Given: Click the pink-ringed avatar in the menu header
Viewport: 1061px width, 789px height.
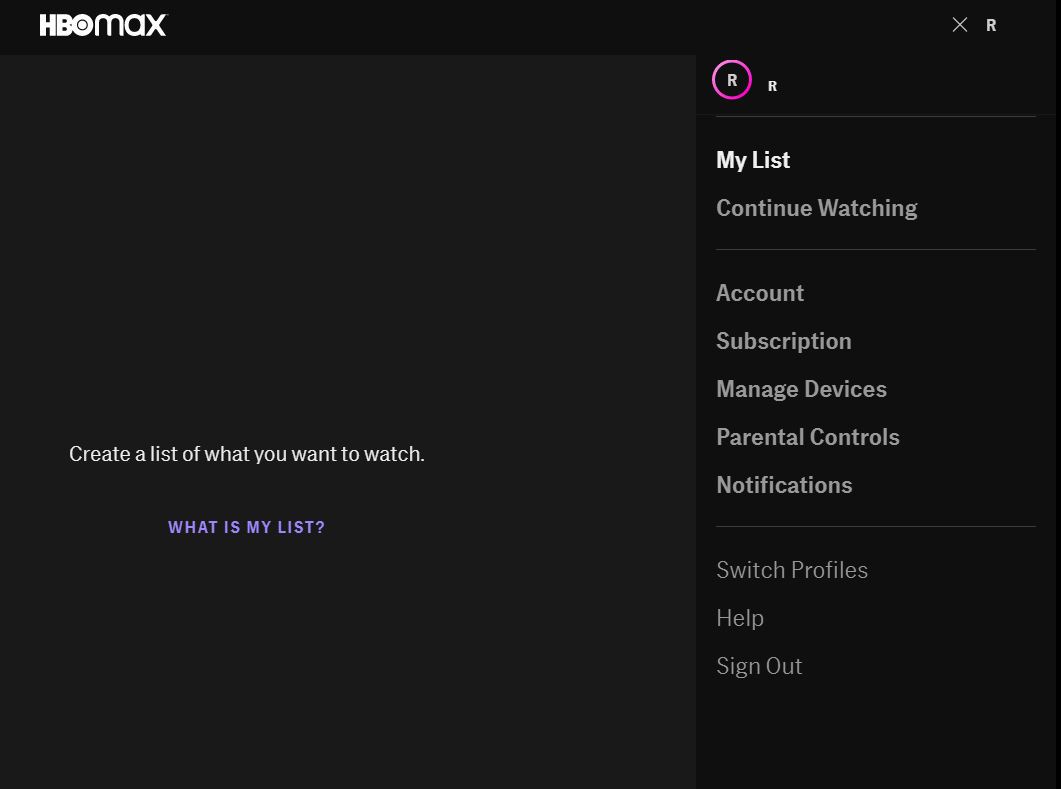Looking at the screenshot, I should pyautogui.click(x=731, y=80).
